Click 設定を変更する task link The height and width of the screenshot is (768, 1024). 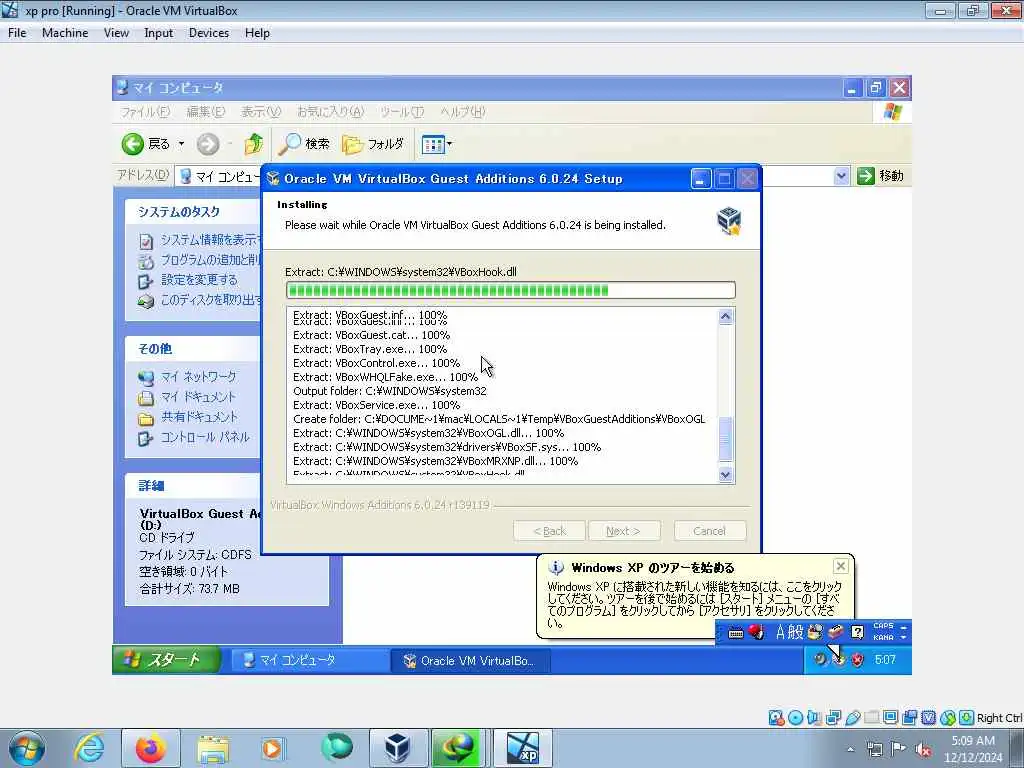pyautogui.click(x=199, y=280)
